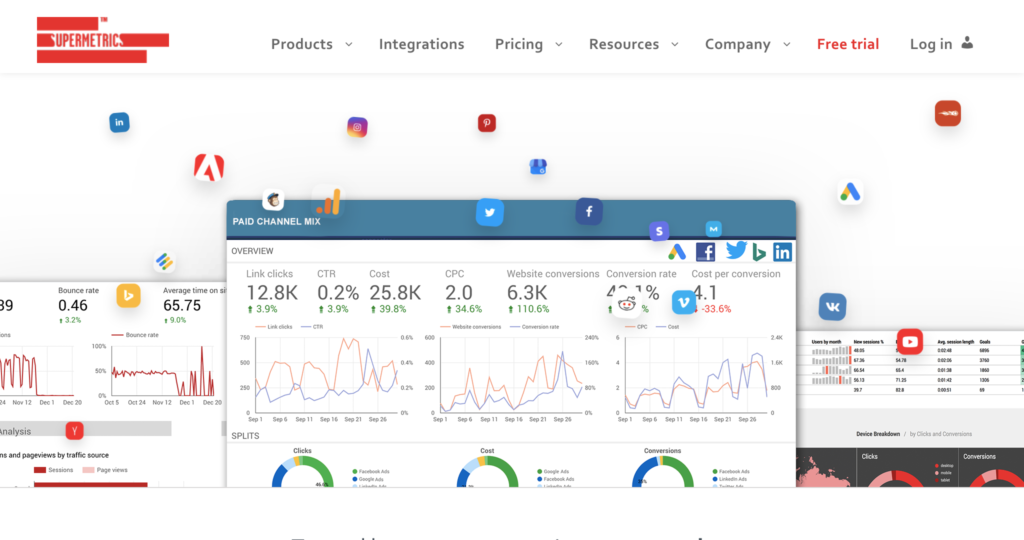Click the YouTube play icon
Image resolution: width=1024 pixels, height=540 pixels.
909,340
